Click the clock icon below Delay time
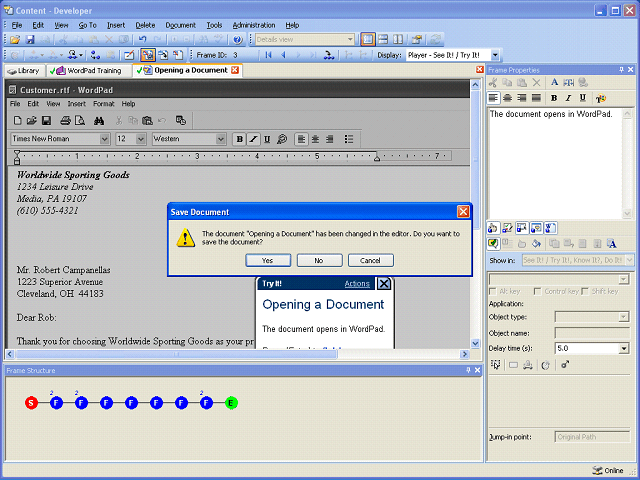The height and width of the screenshot is (480, 640). [546, 364]
